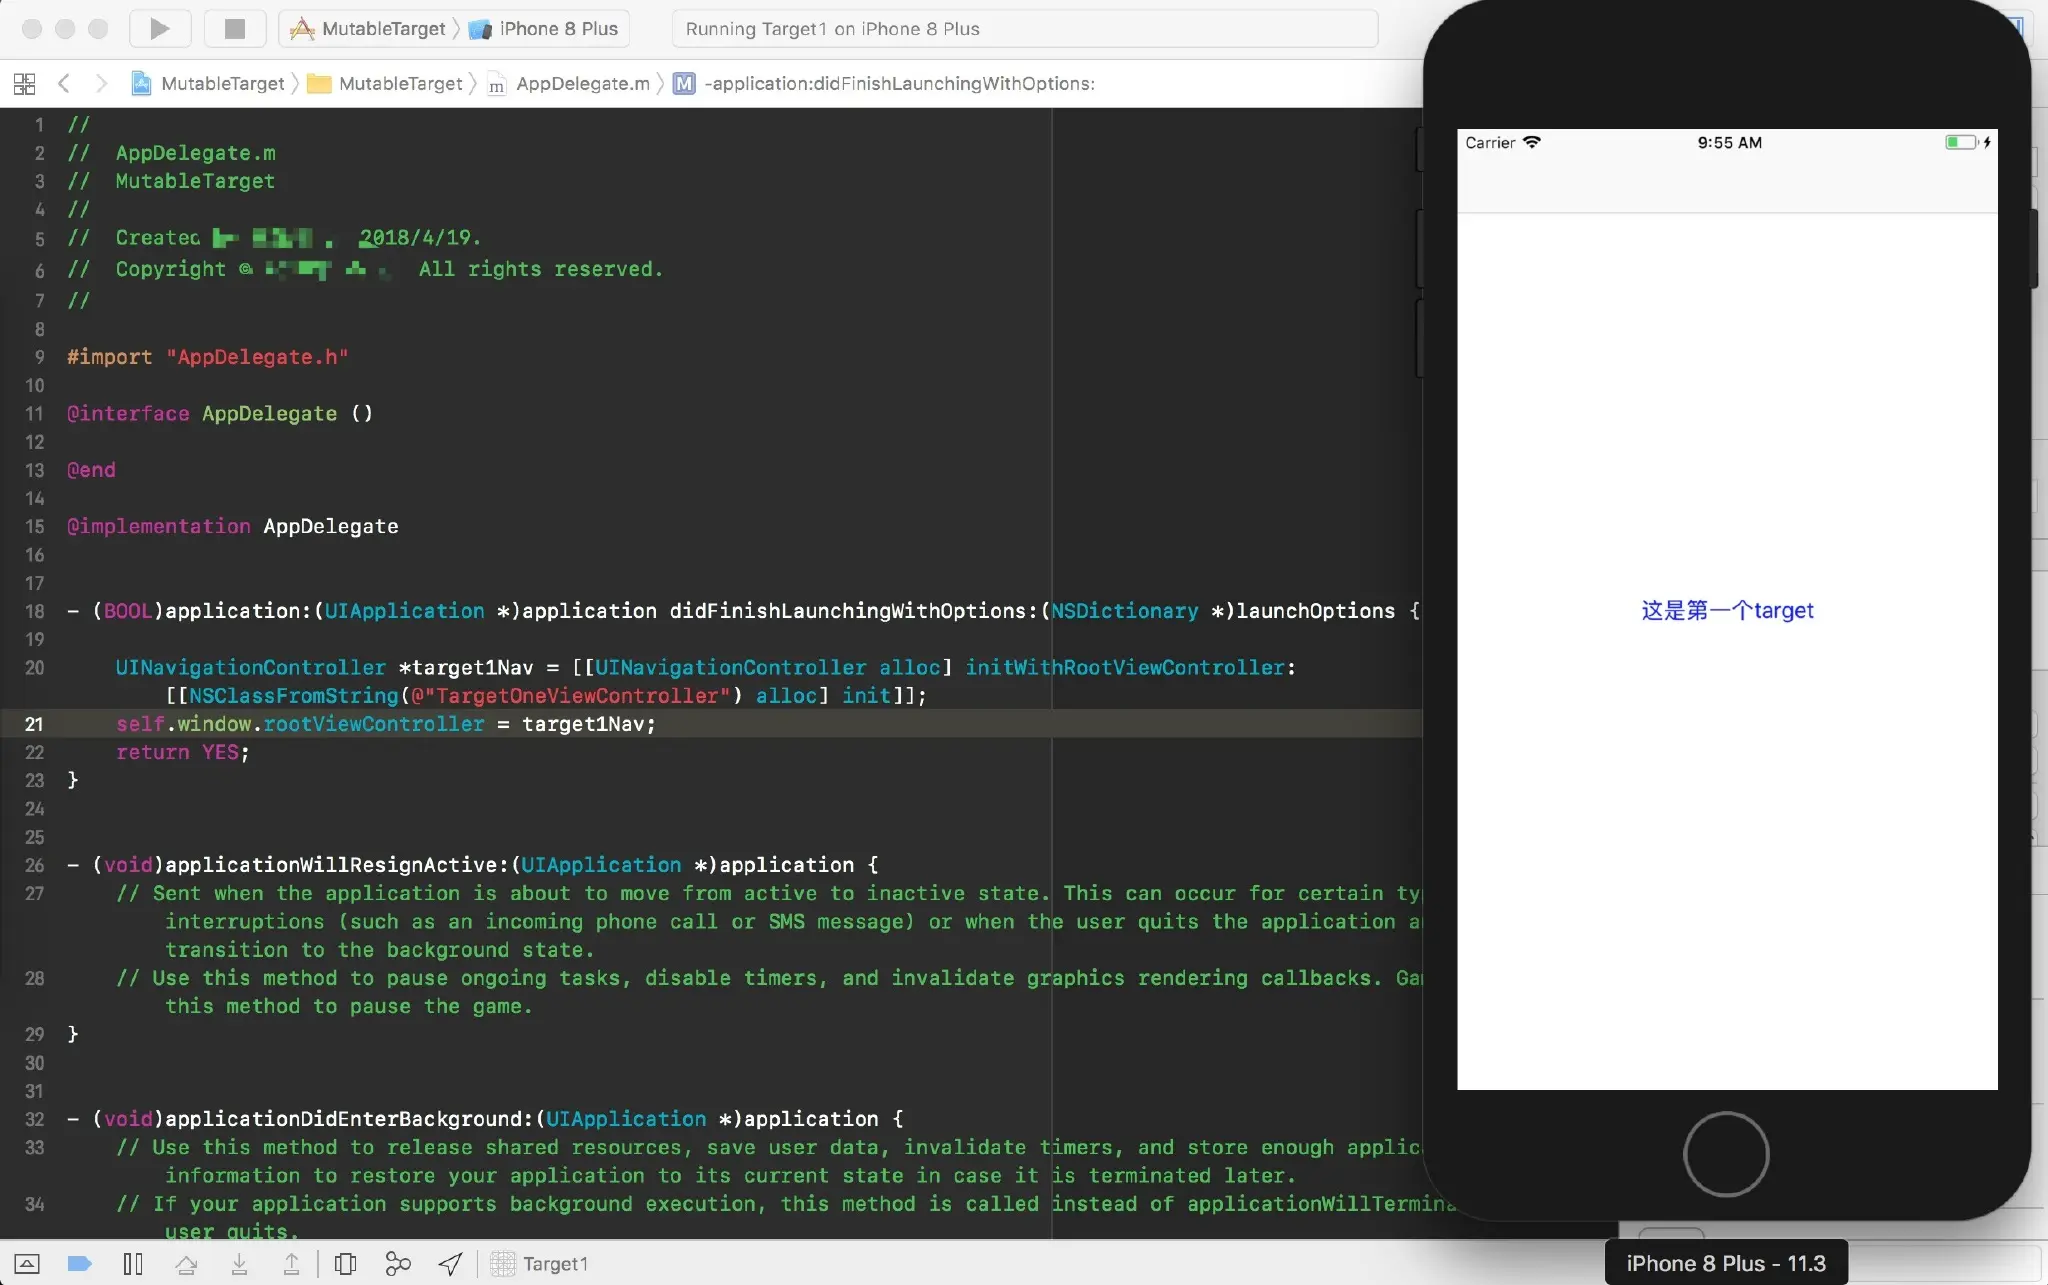Viewport: 2048px width, 1285px height.
Task: Click the Xcode scheme app icon in toolbar
Action: [302, 29]
